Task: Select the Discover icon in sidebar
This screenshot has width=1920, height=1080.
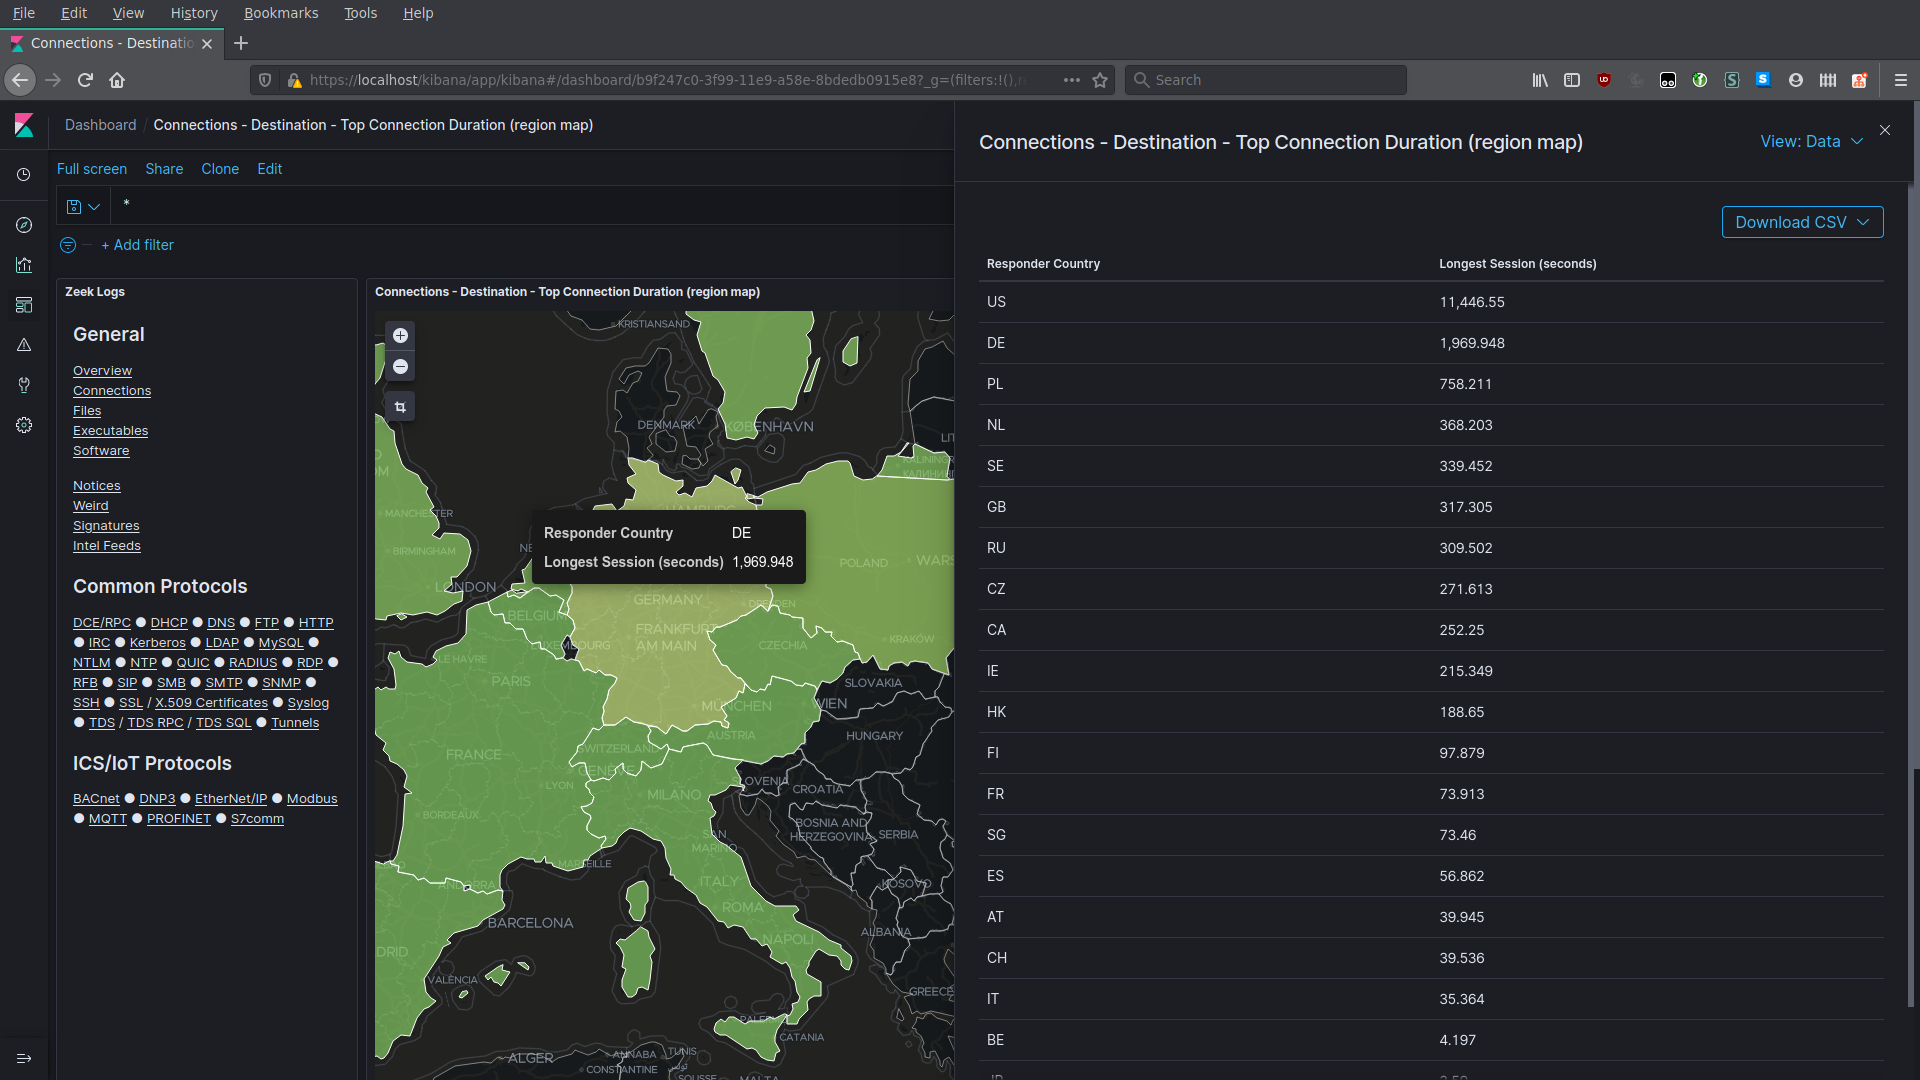Action: tap(24, 224)
